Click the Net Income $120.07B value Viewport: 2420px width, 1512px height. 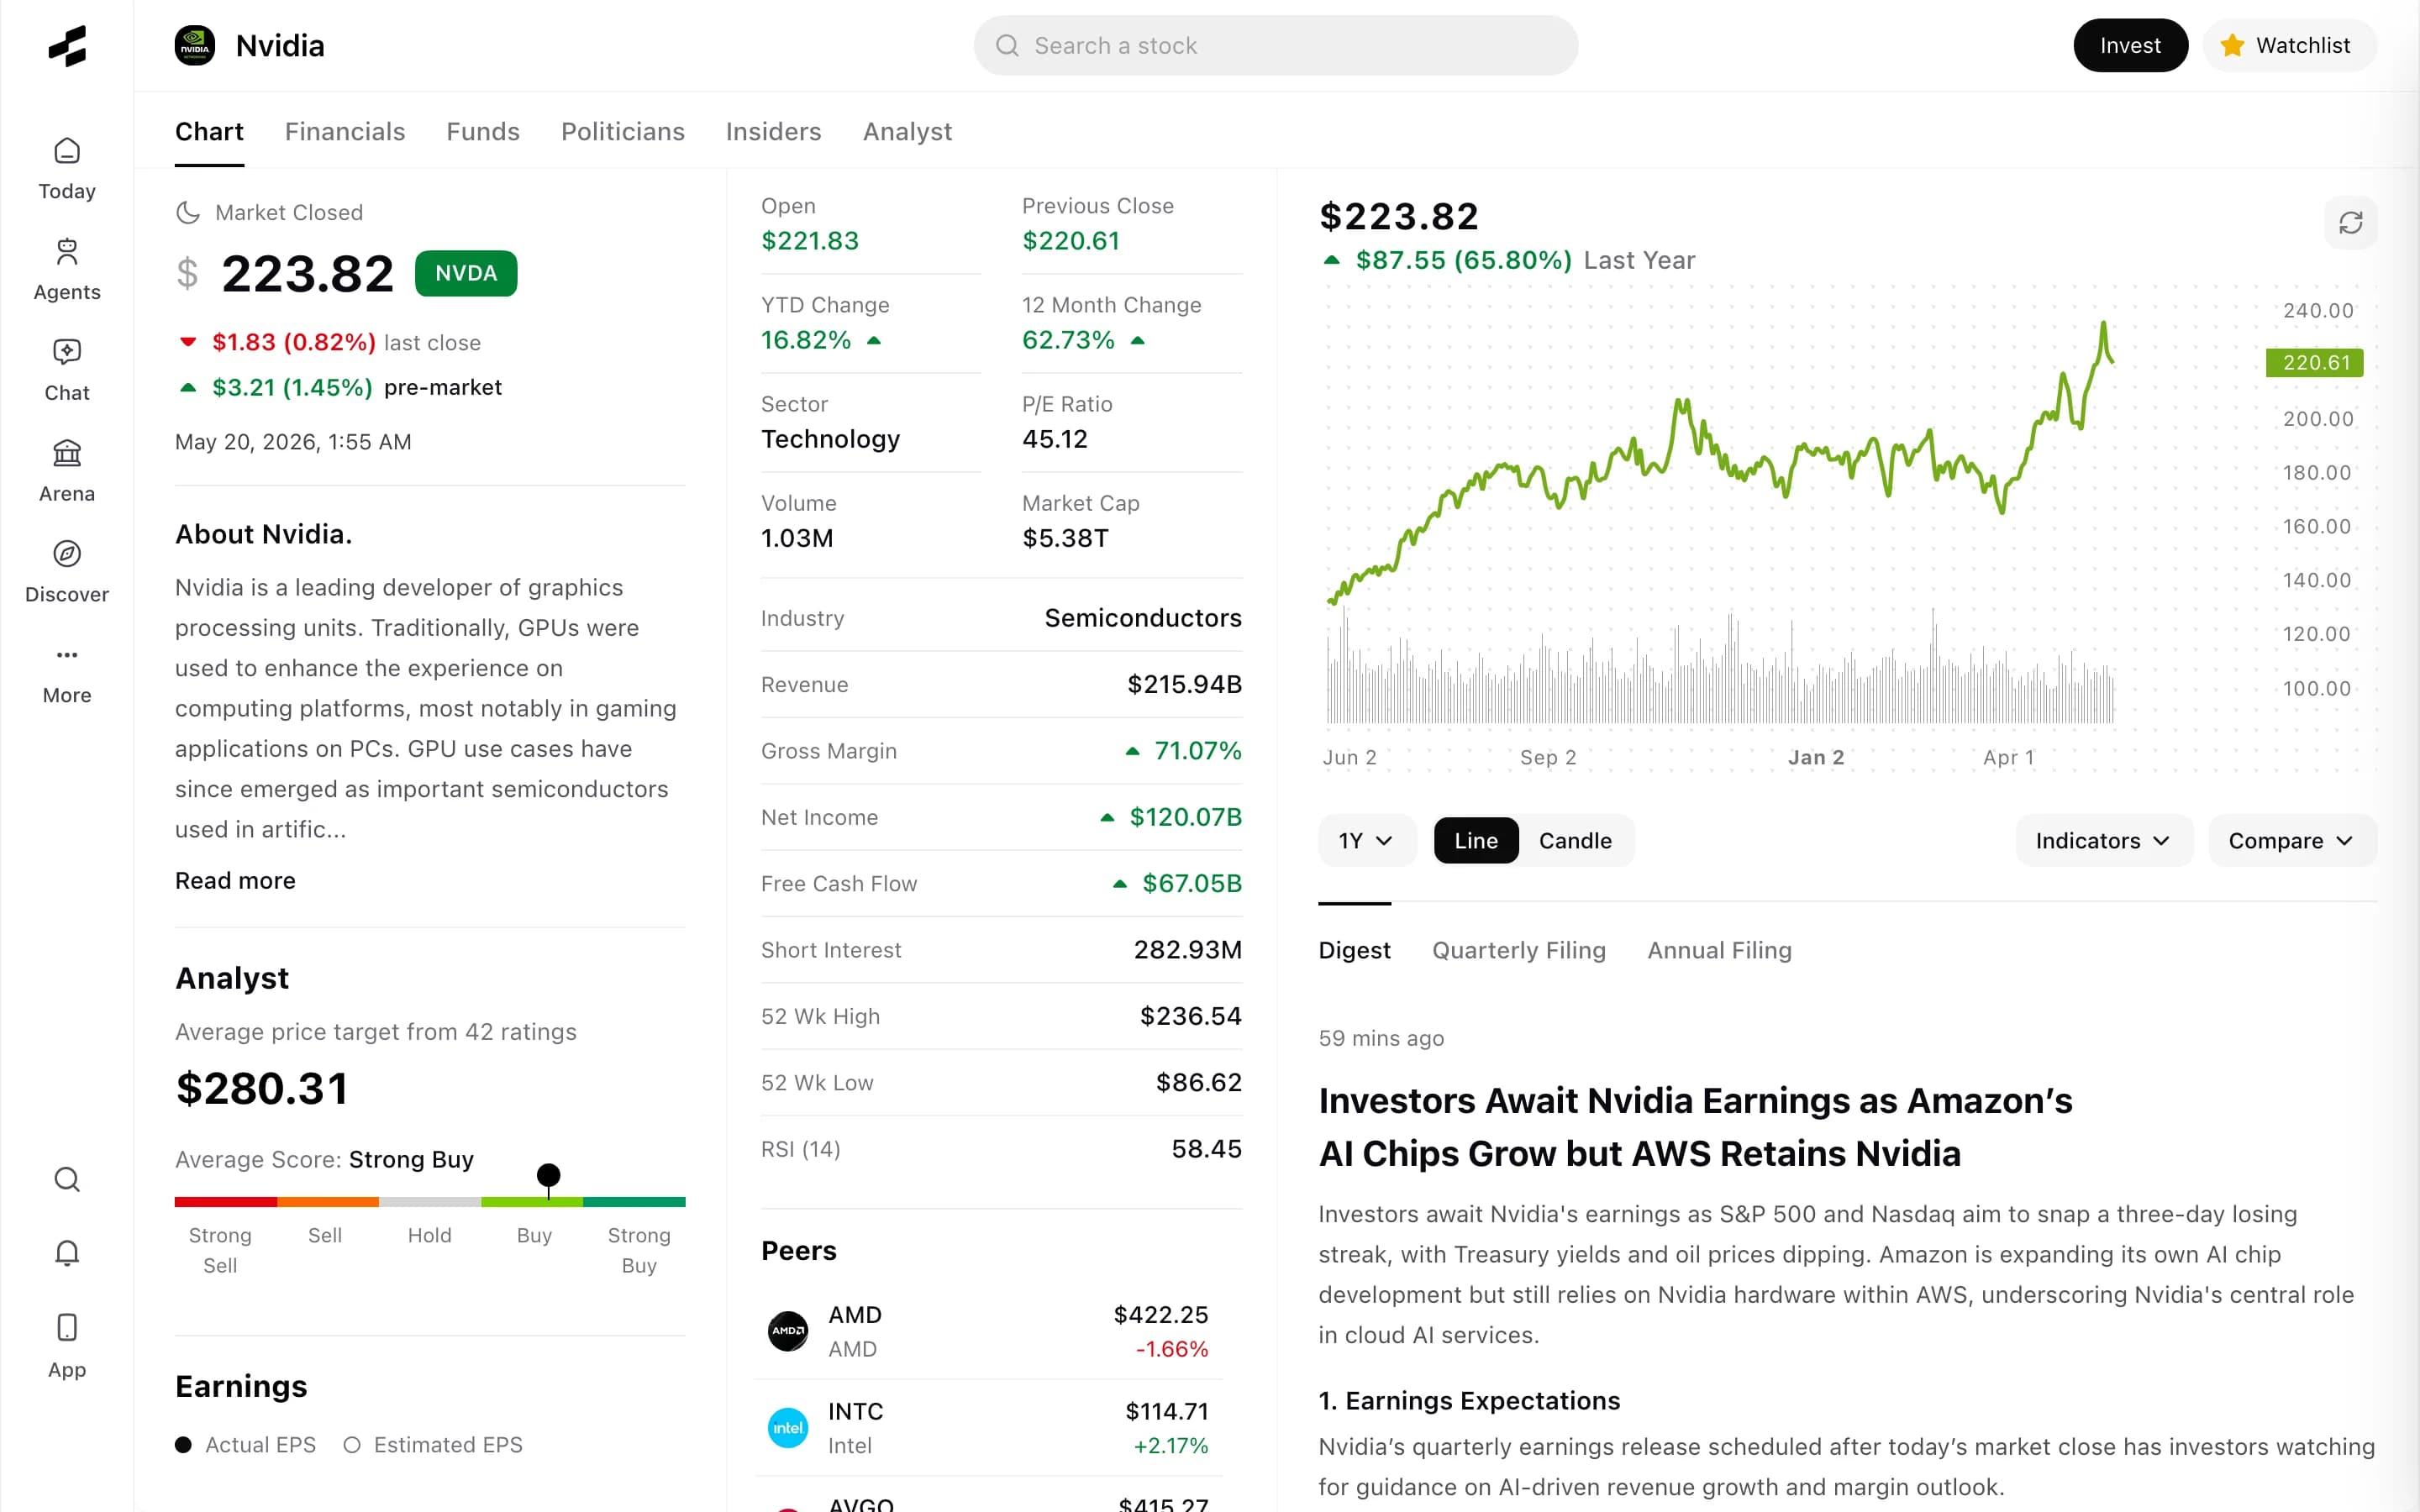[x=1185, y=817]
